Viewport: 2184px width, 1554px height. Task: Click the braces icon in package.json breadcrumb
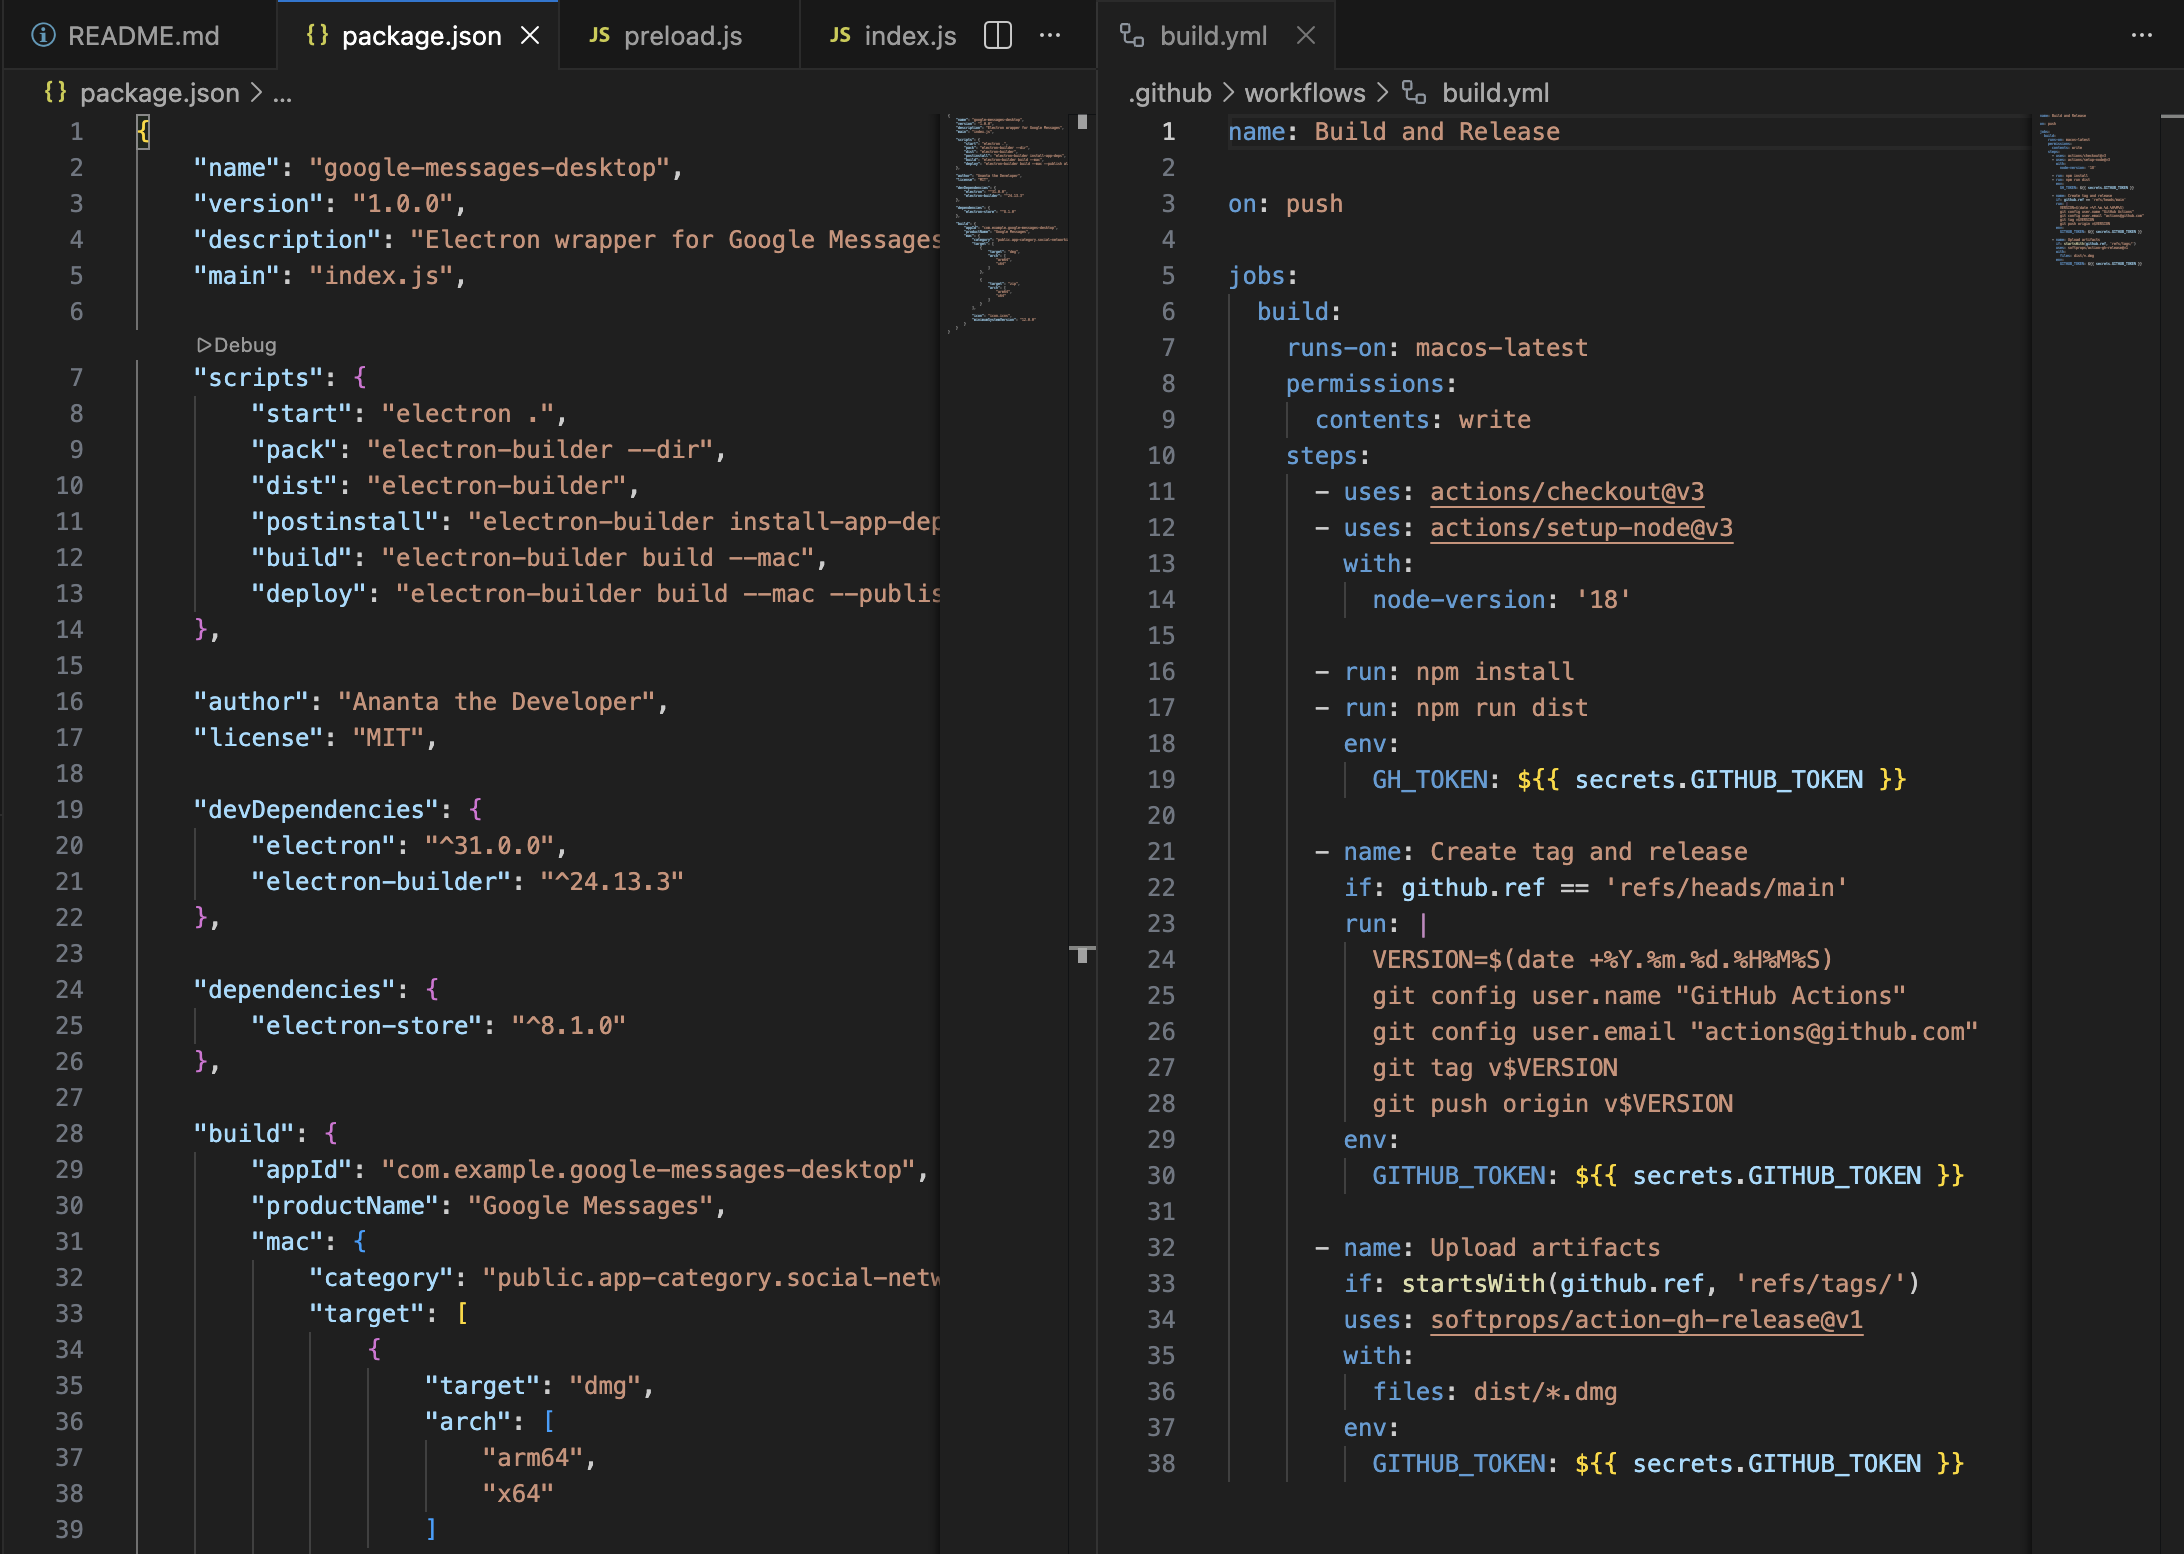pyautogui.click(x=55, y=93)
